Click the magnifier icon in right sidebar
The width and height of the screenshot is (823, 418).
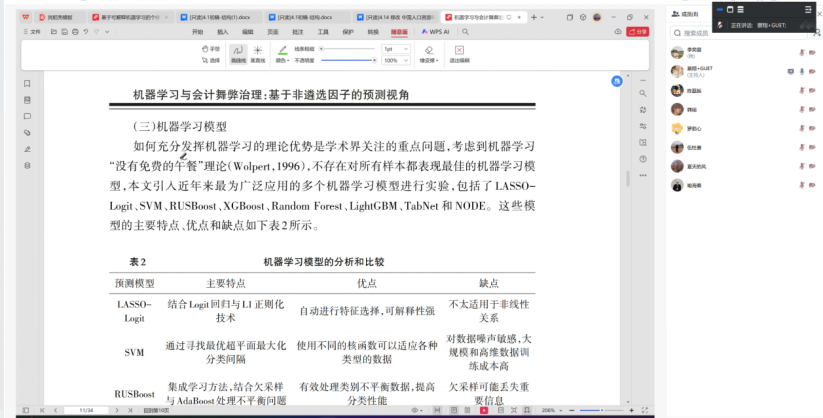pyautogui.click(x=642, y=93)
